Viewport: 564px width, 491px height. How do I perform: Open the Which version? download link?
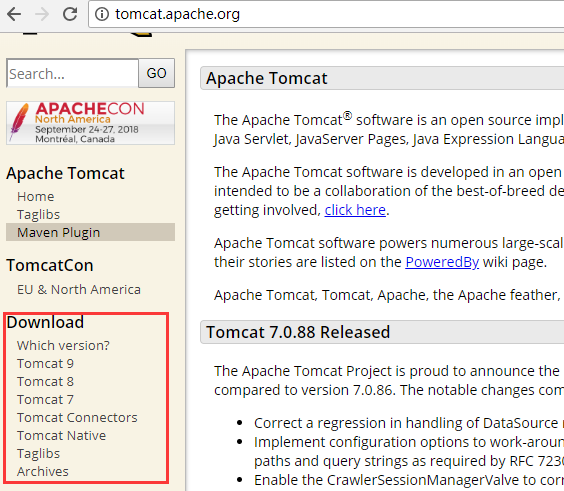(x=63, y=345)
